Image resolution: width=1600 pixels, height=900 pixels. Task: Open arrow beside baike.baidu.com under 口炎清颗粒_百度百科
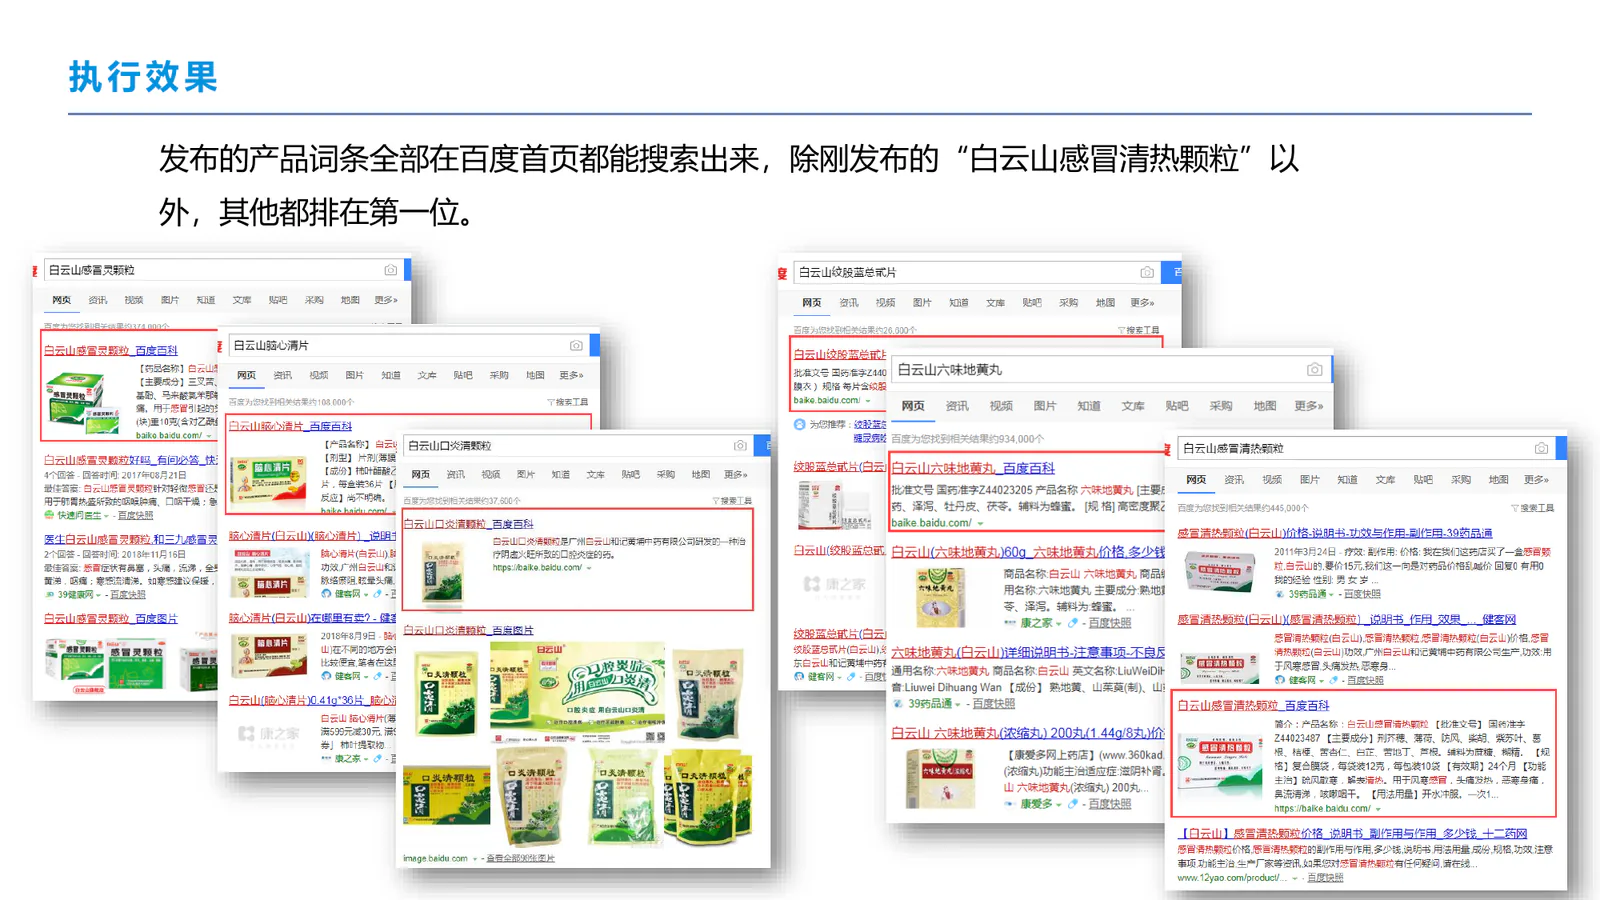589,568
